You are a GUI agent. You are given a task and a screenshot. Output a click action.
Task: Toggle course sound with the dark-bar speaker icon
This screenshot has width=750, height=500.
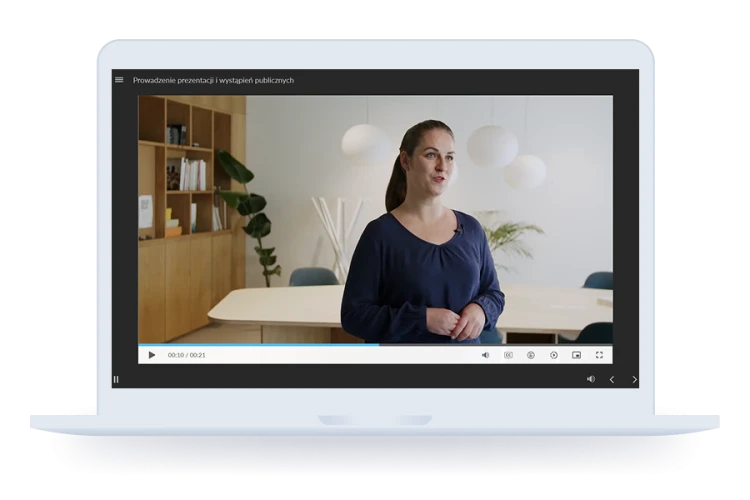(591, 379)
